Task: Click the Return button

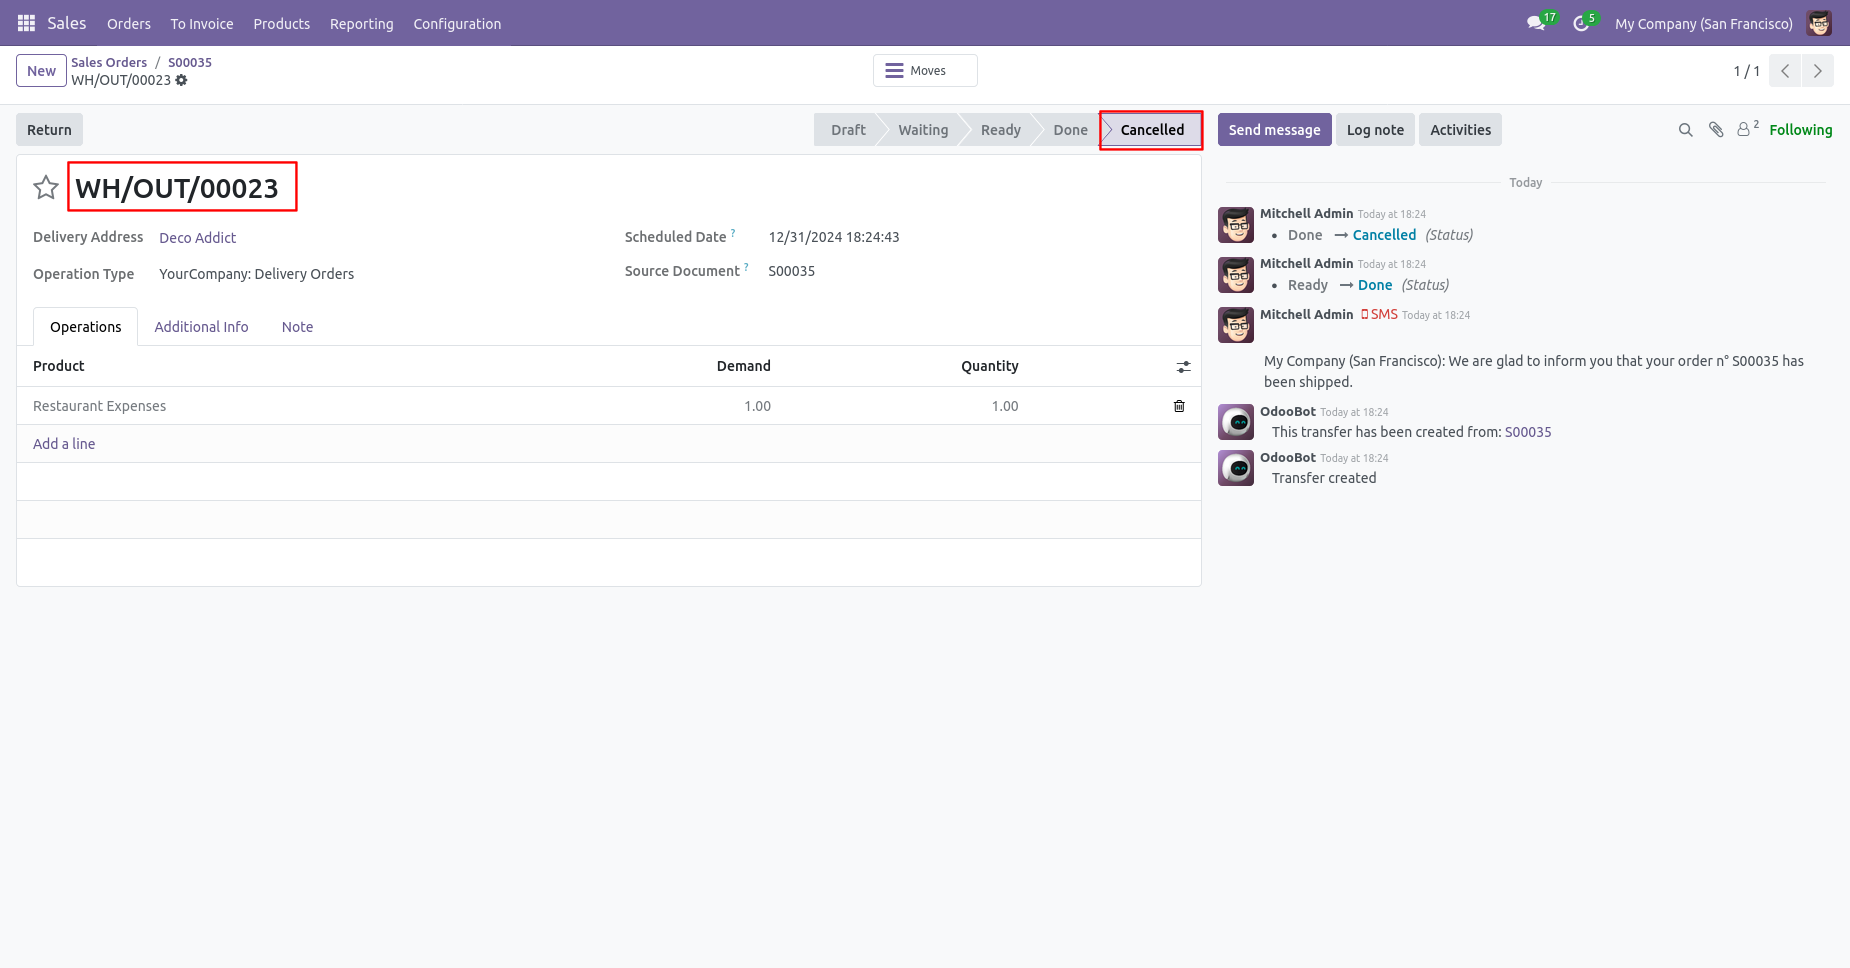Action: pos(49,130)
